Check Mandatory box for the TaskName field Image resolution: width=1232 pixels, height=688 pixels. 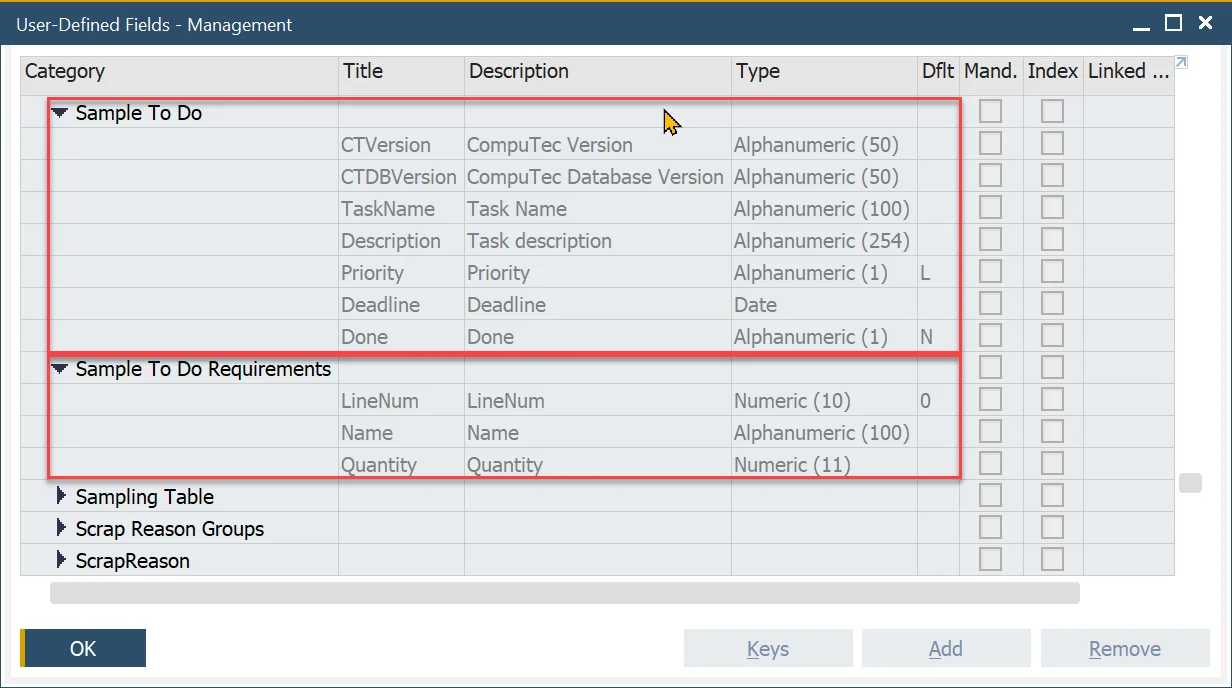coord(990,209)
